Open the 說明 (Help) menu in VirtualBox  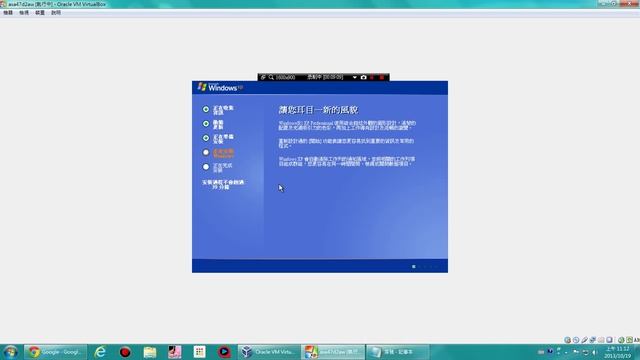tap(56, 13)
